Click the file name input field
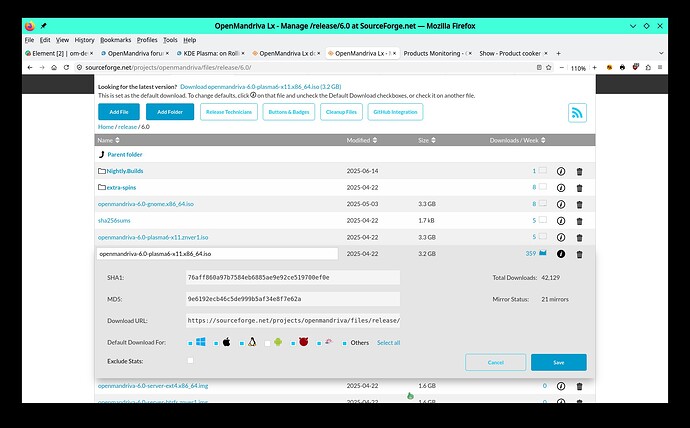The image size is (690, 428). click(217, 254)
